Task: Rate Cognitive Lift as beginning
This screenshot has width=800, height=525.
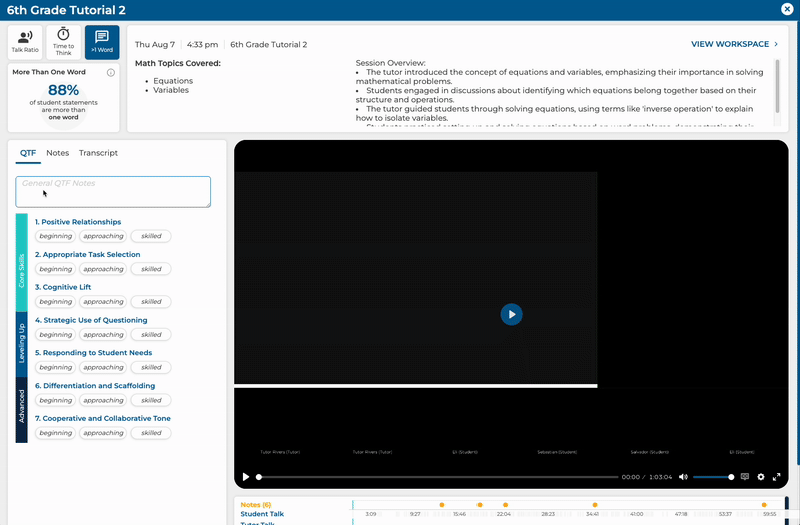Action: (56, 302)
